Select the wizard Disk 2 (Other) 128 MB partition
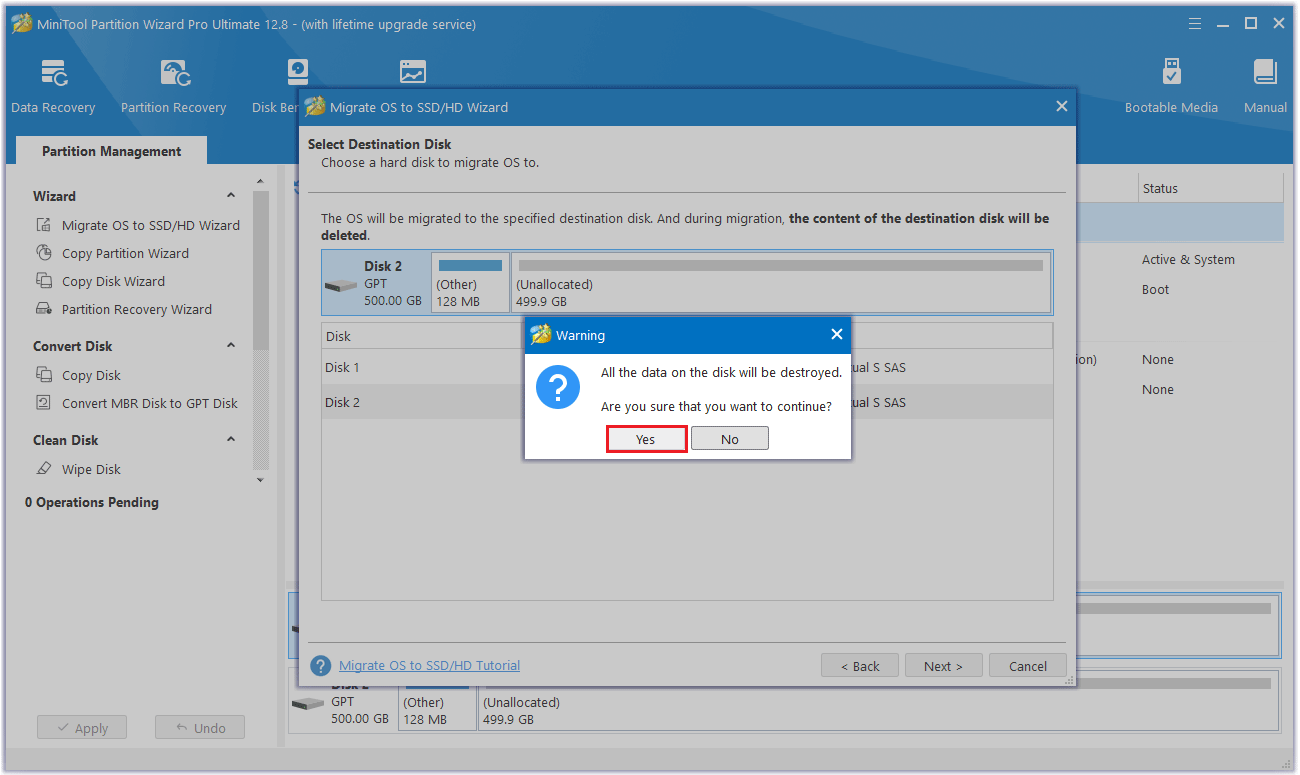The image size is (1300, 775). [471, 282]
